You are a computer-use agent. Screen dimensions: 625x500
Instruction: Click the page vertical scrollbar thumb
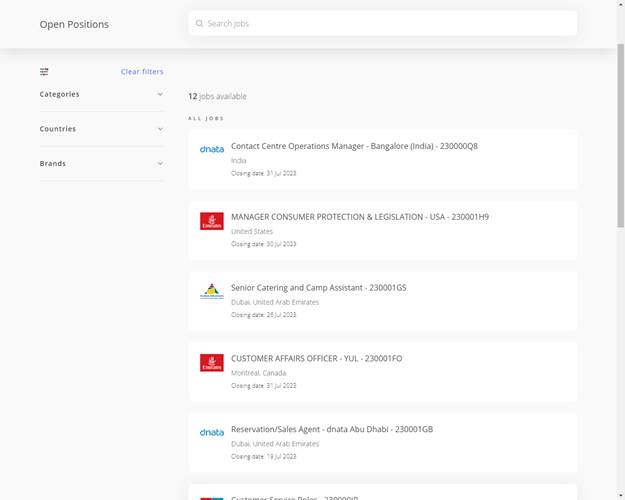621,136
